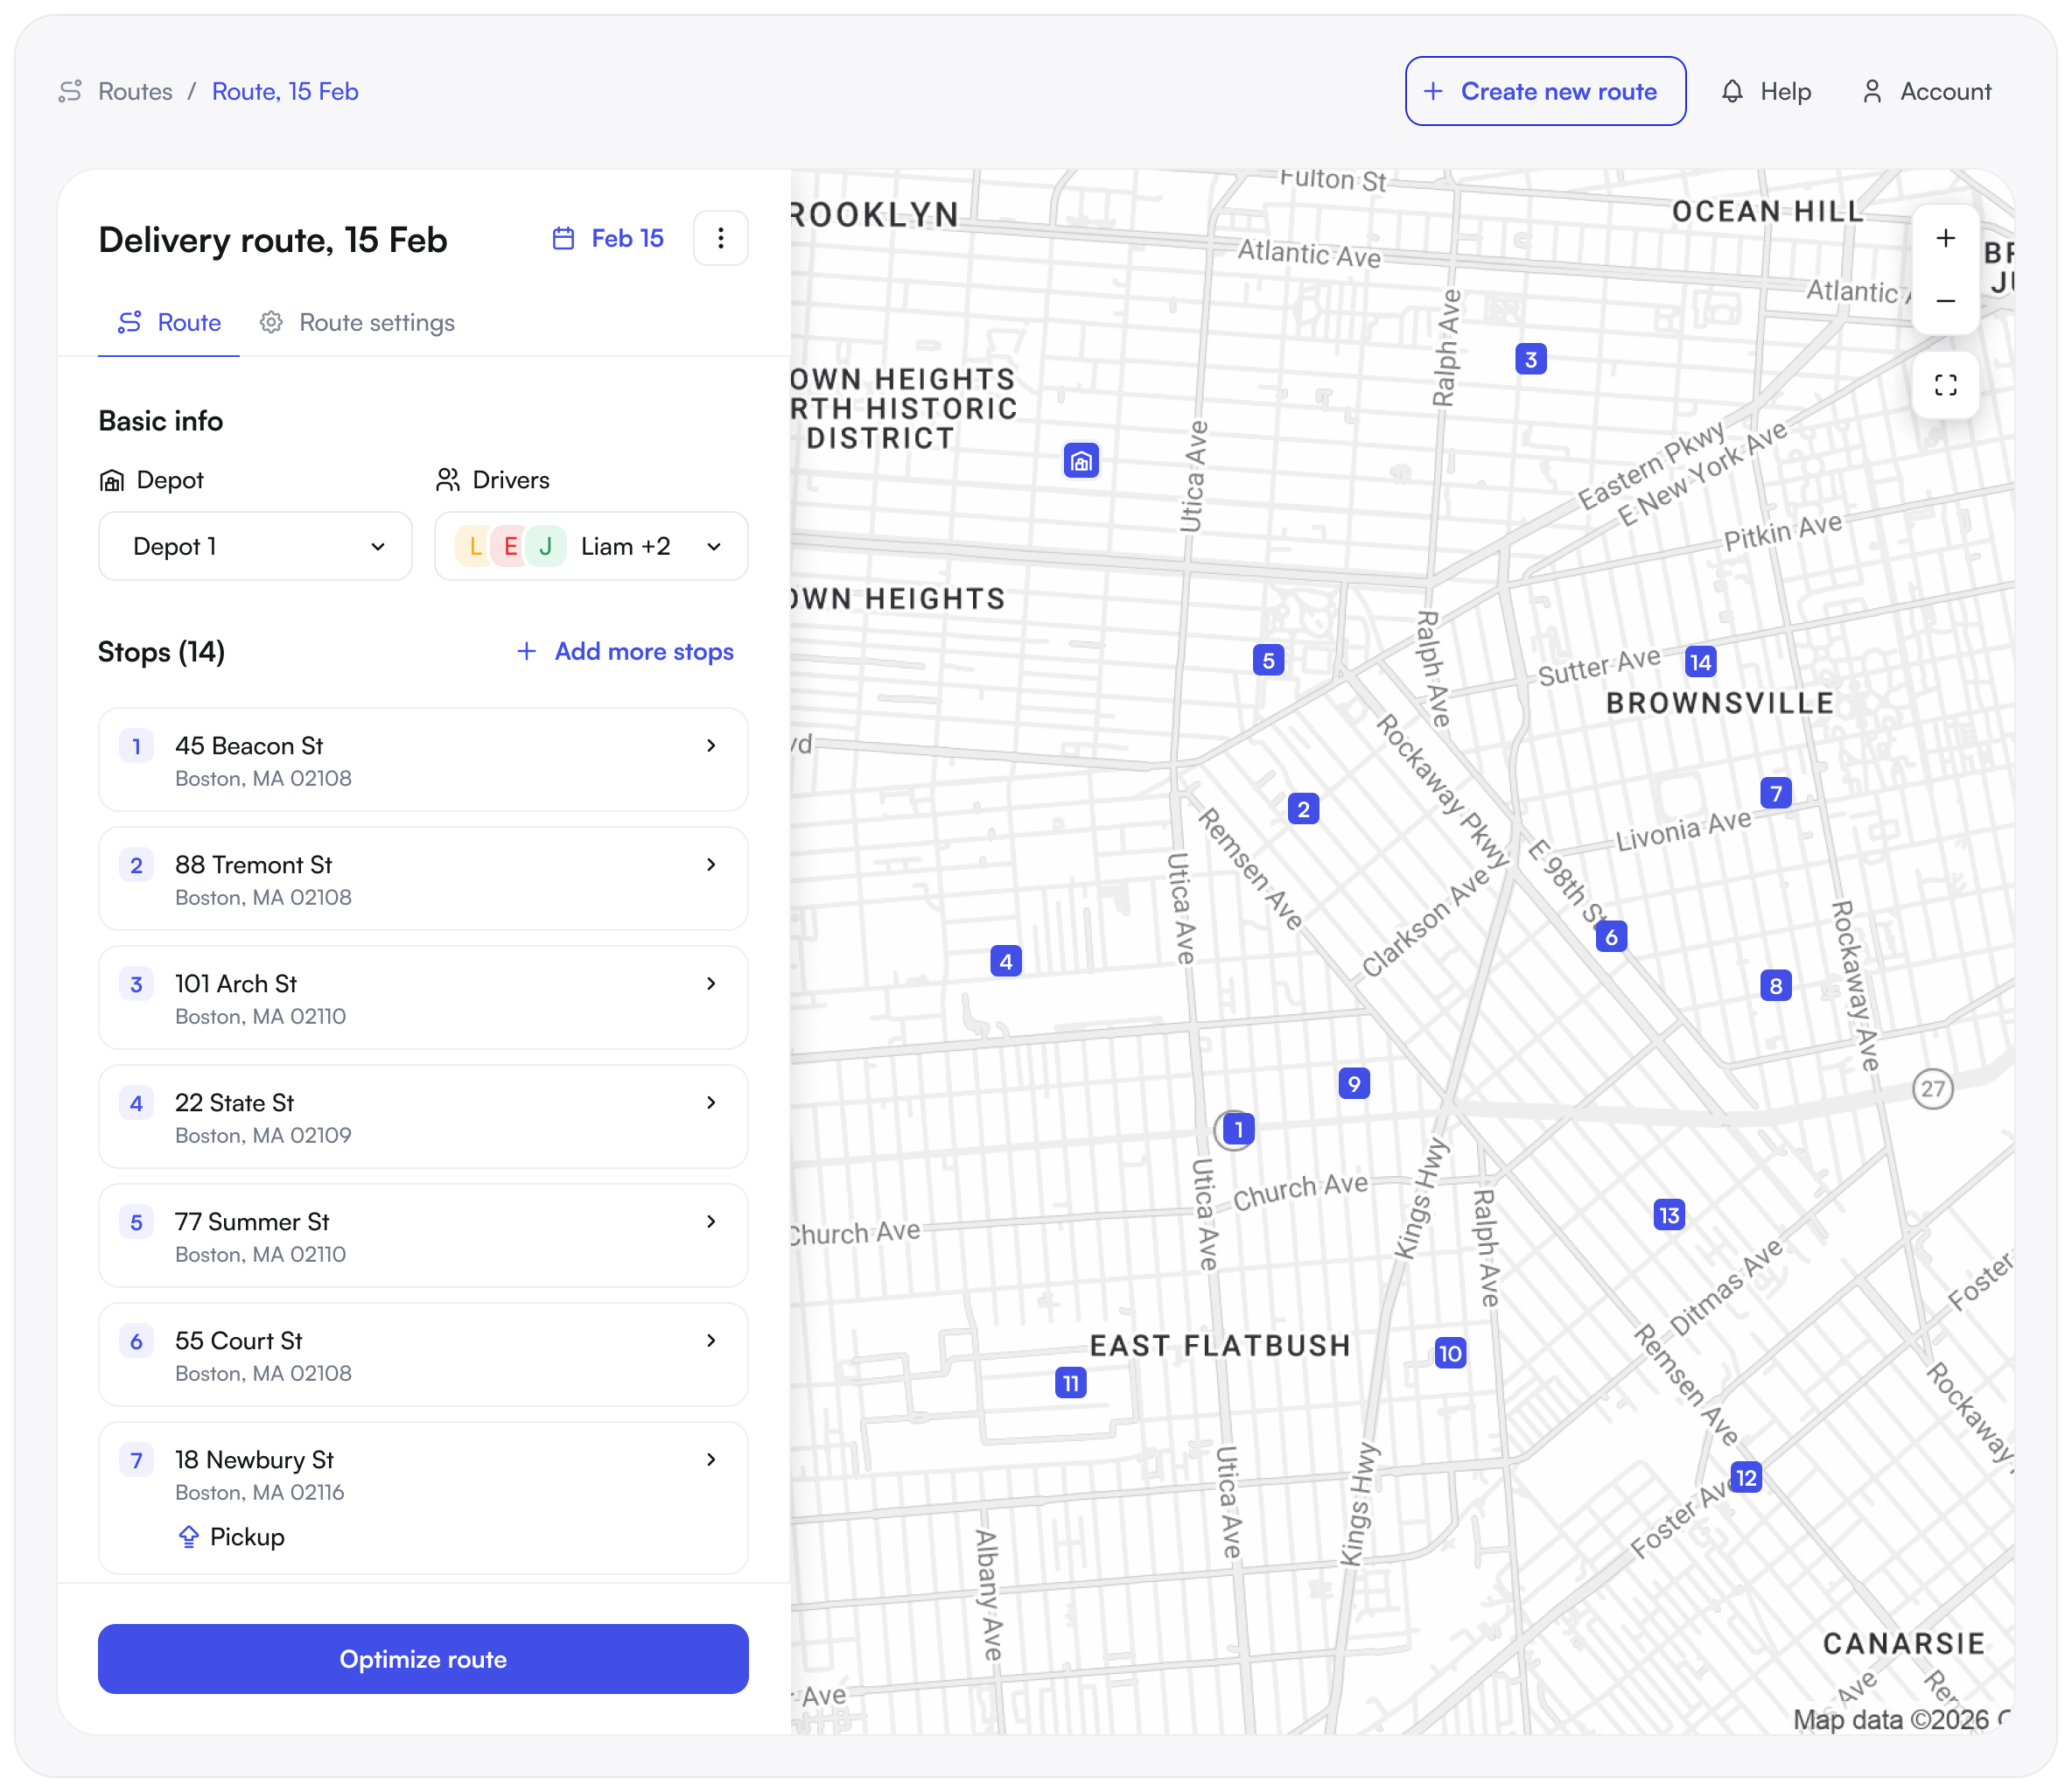Select map marker 6
Viewport: 2072px width, 1792px height.
1611,937
